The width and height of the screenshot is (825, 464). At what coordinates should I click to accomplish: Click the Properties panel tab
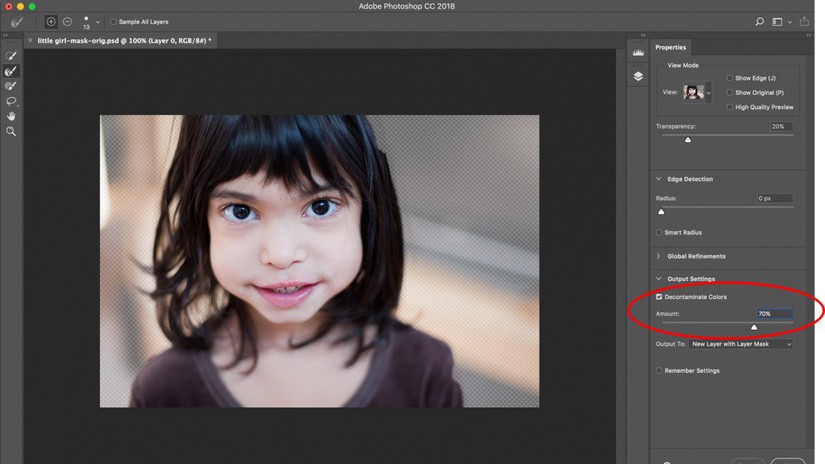pyautogui.click(x=671, y=48)
